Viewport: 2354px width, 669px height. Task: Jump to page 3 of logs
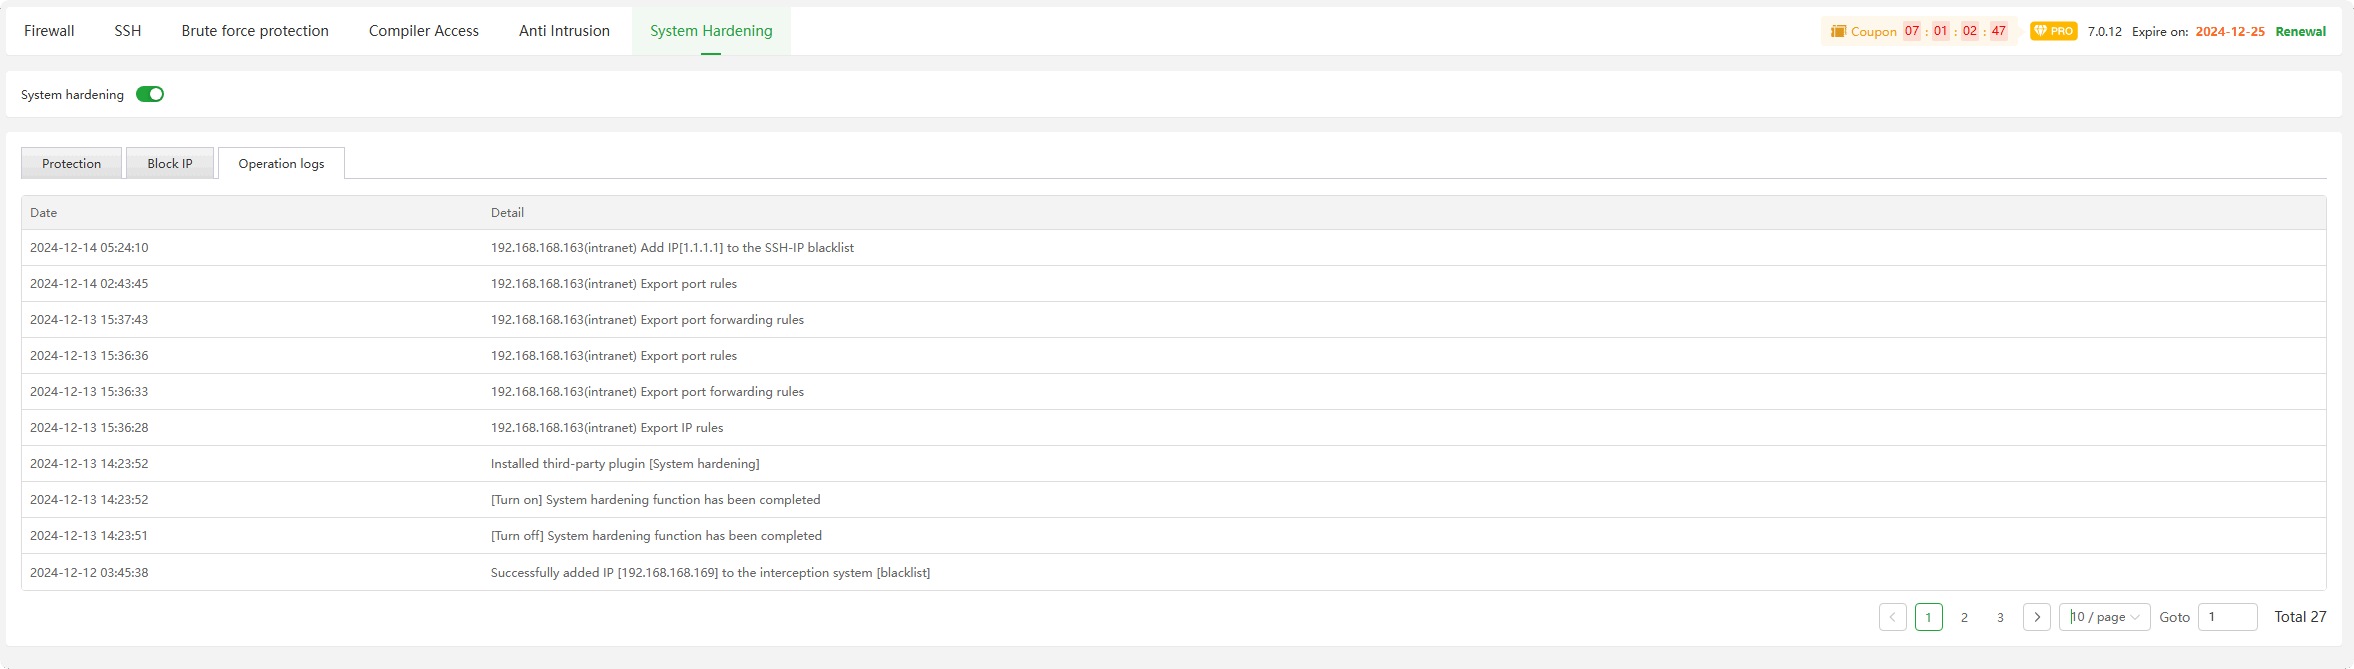click(2000, 617)
